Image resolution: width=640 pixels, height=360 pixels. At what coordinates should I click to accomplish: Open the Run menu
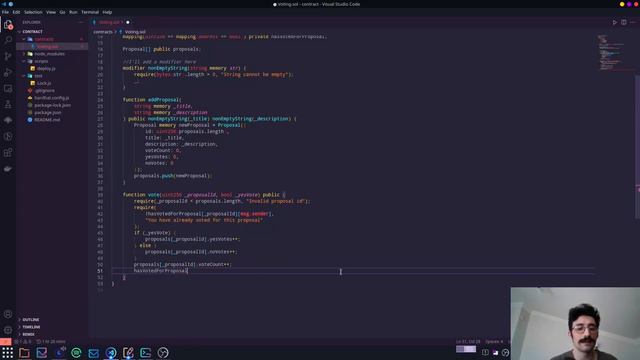point(73,12)
